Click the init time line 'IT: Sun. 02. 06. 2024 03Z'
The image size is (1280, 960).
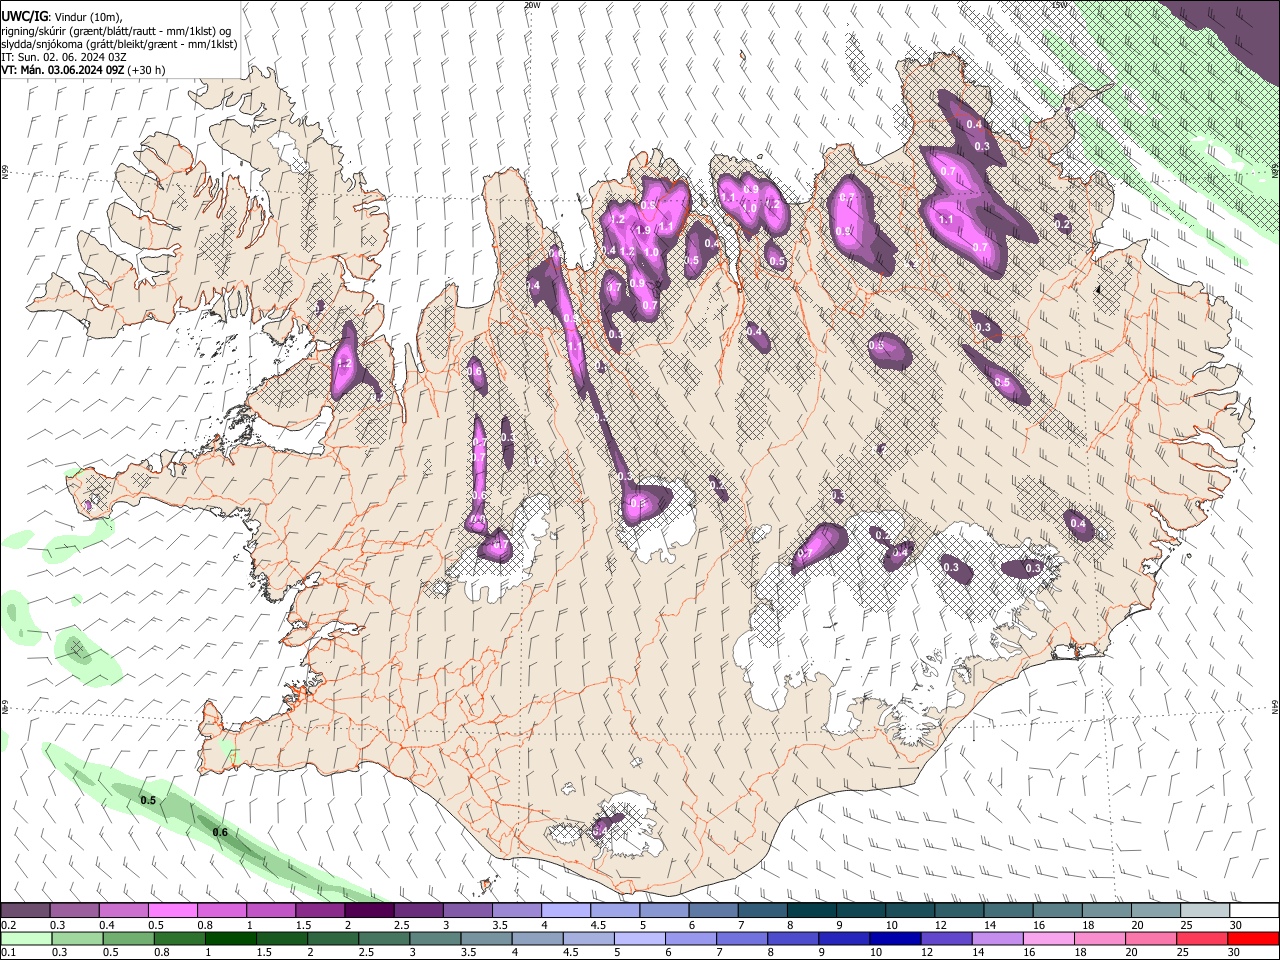[x=64, y=57]
